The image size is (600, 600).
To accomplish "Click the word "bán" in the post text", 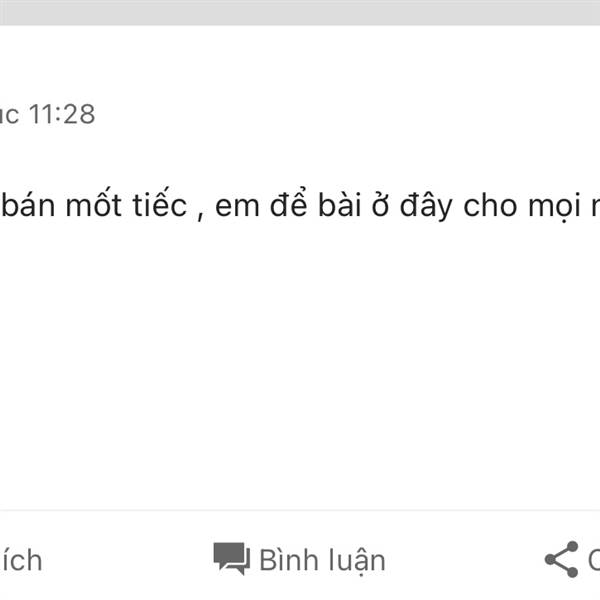I will 28,205.
